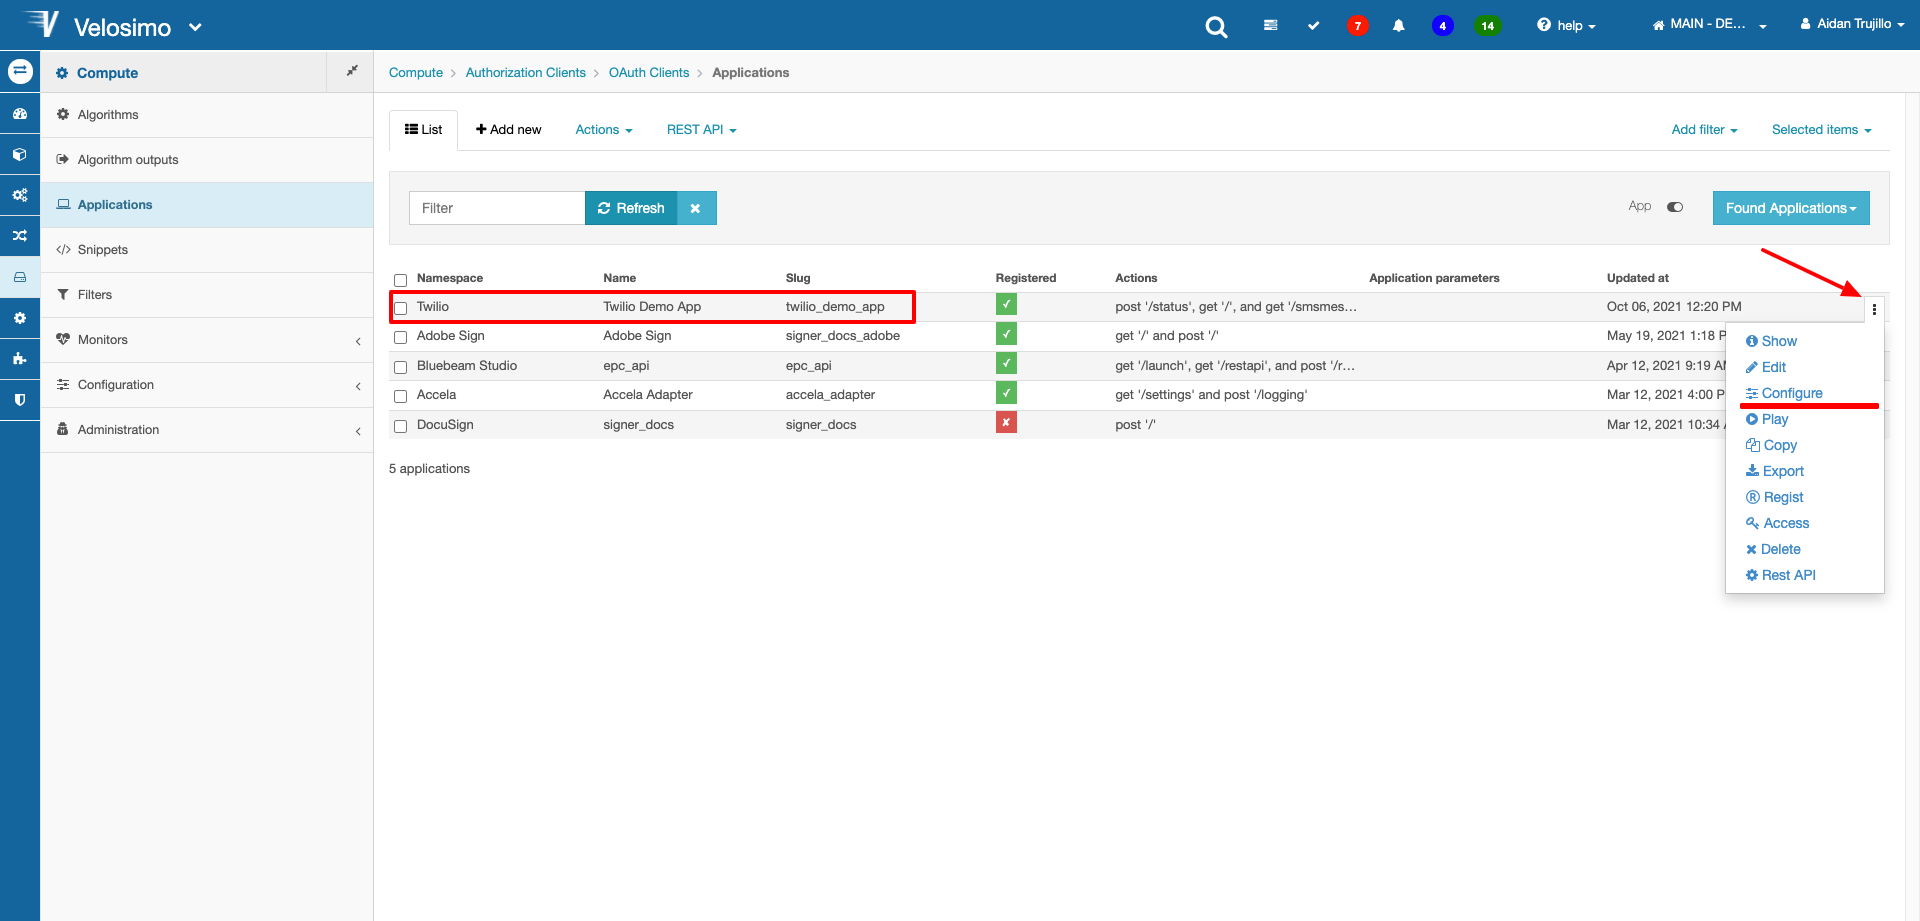
Task: Go to Compute breadcrumb link
Action: (x=416, y=73)
